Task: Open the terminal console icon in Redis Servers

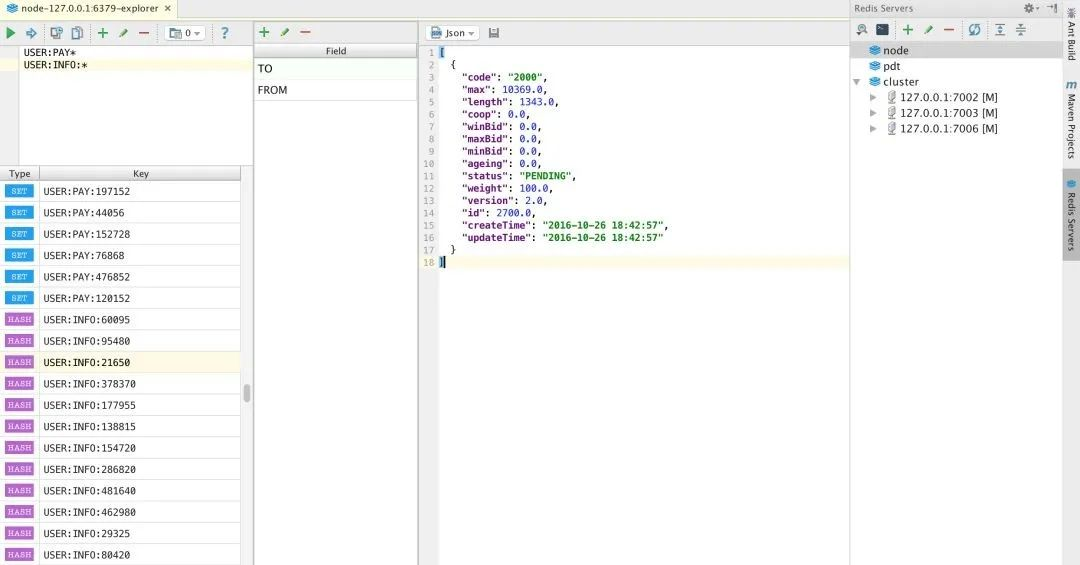Action: pyautogui.click(x=882, y=30)
